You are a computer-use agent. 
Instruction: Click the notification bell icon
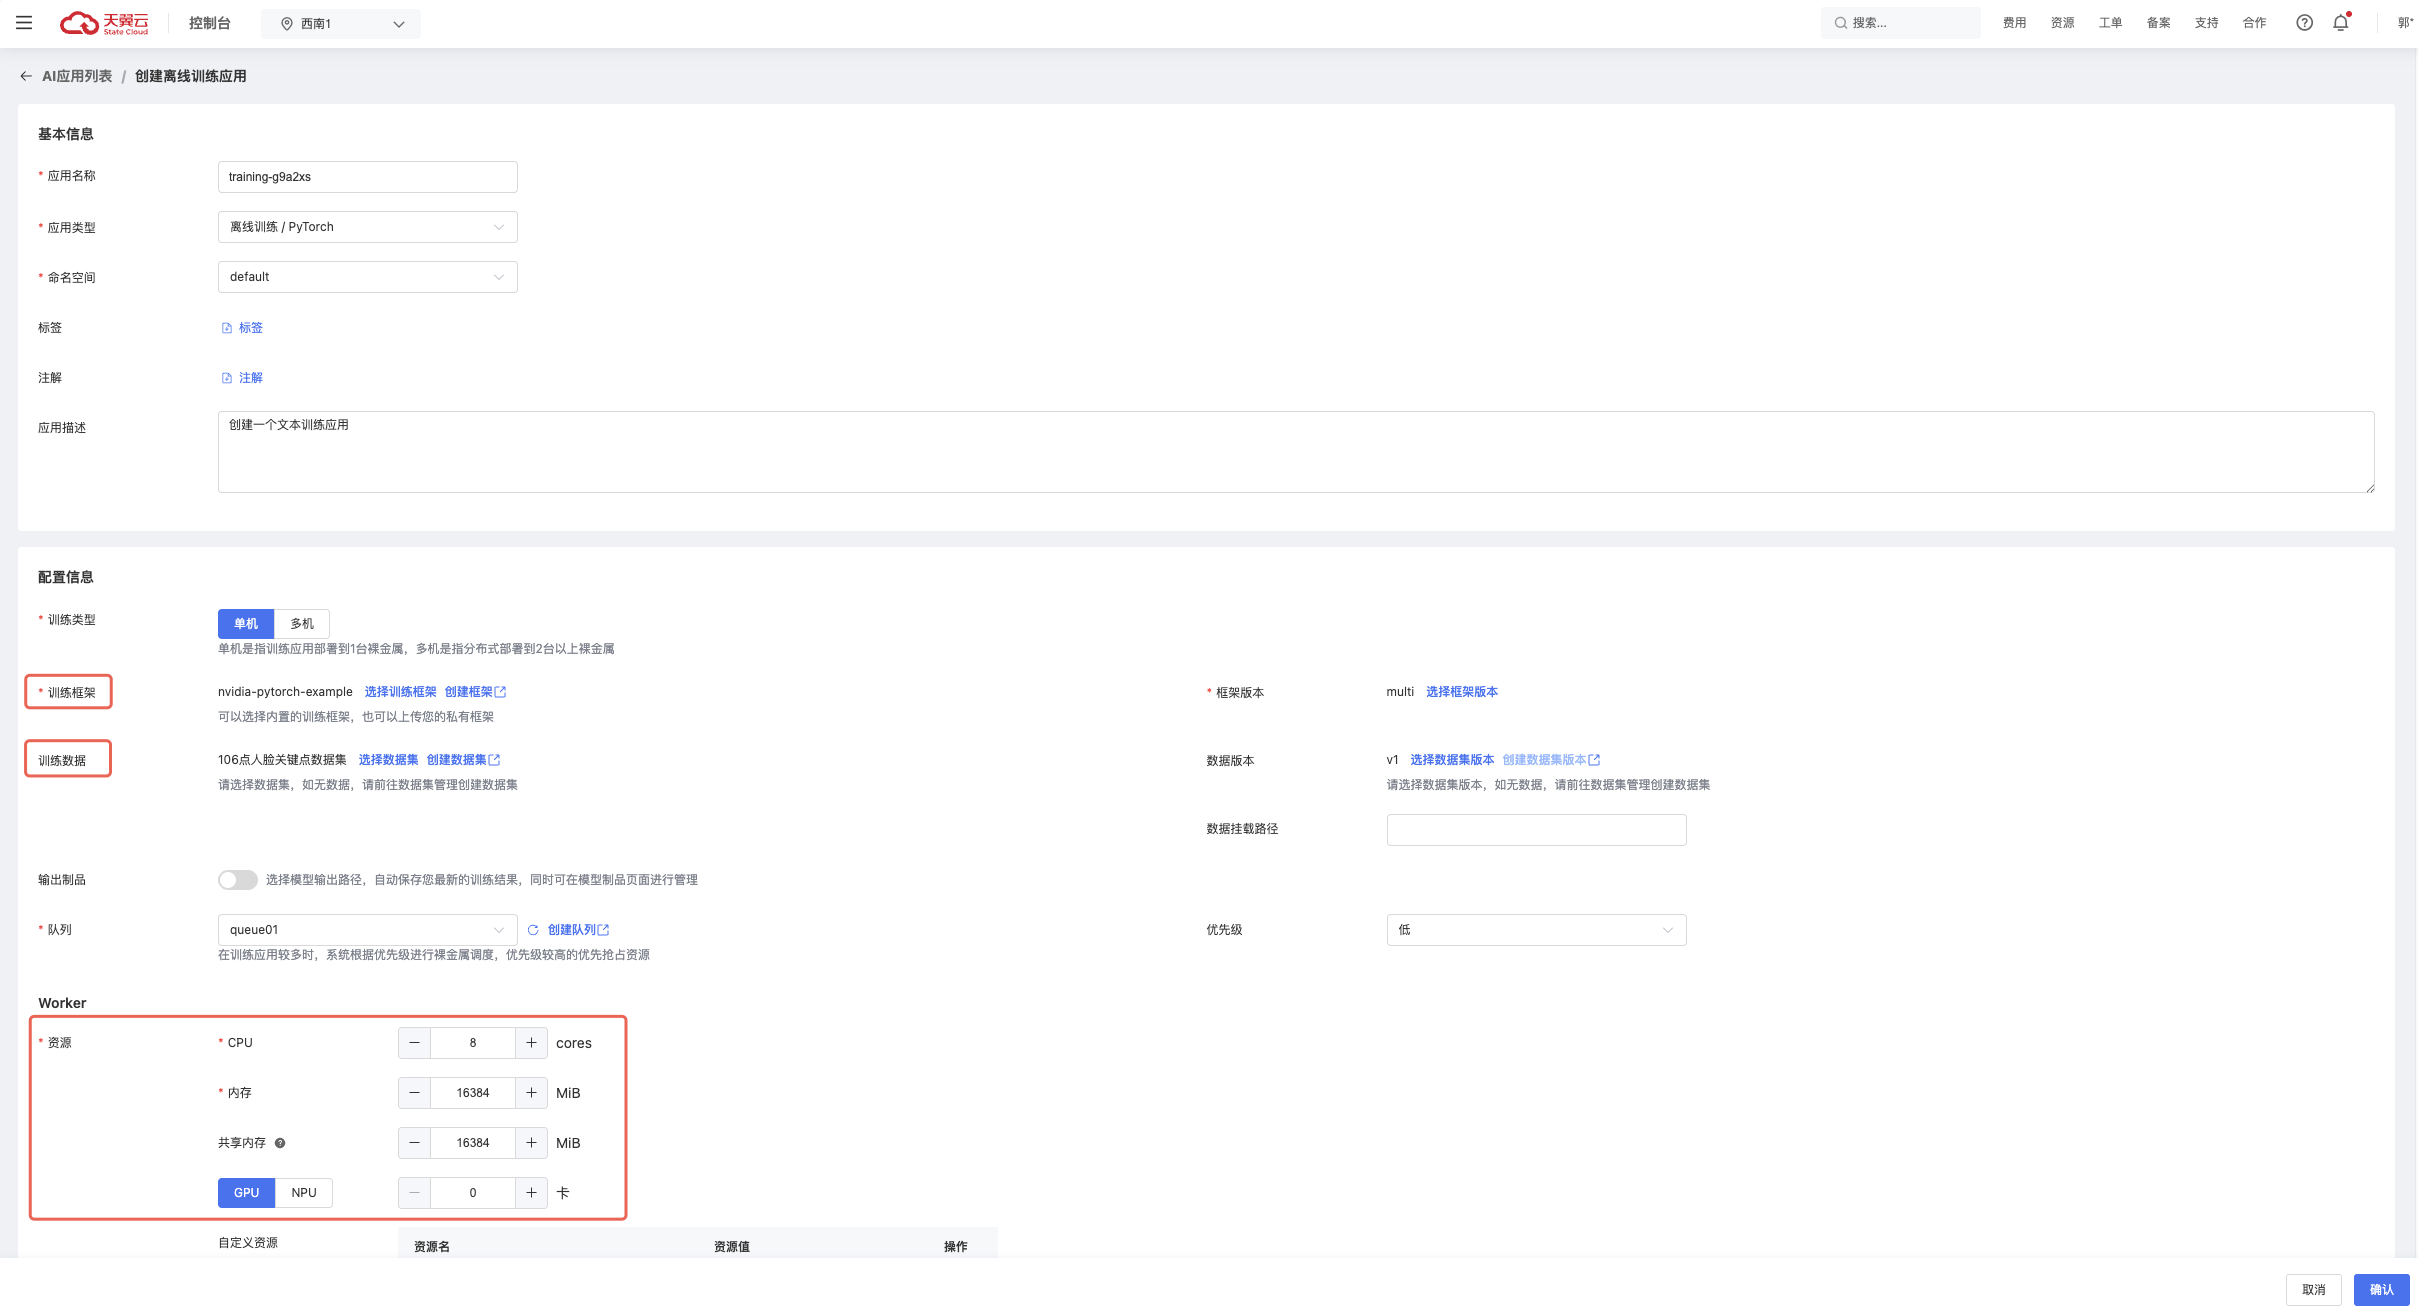click(x=2340, y=23)
